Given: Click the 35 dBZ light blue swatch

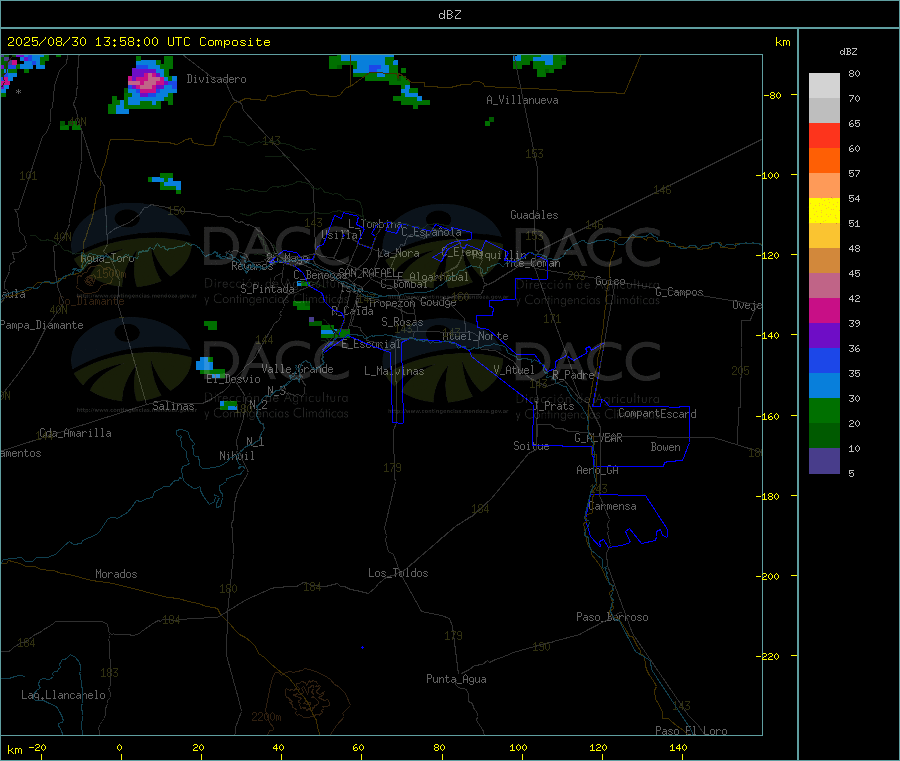Looking at the screenshot, I should coord(824,385).
